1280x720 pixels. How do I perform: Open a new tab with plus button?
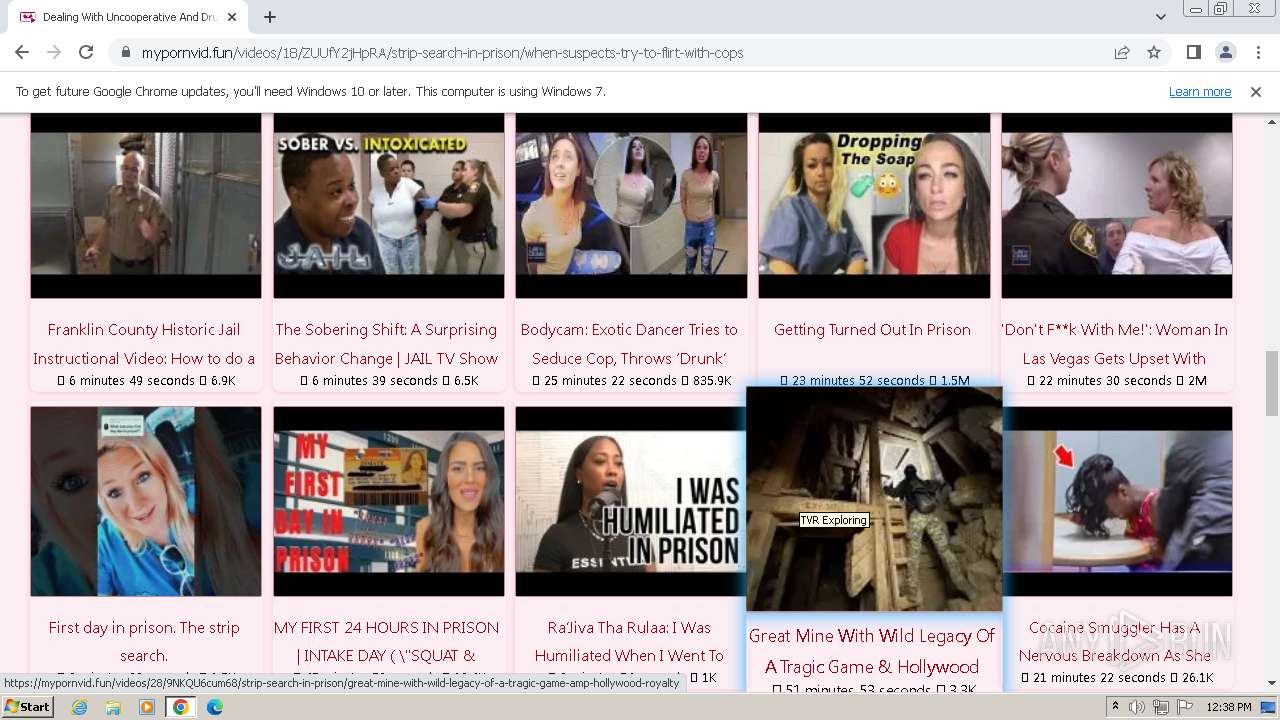(270, 17)
